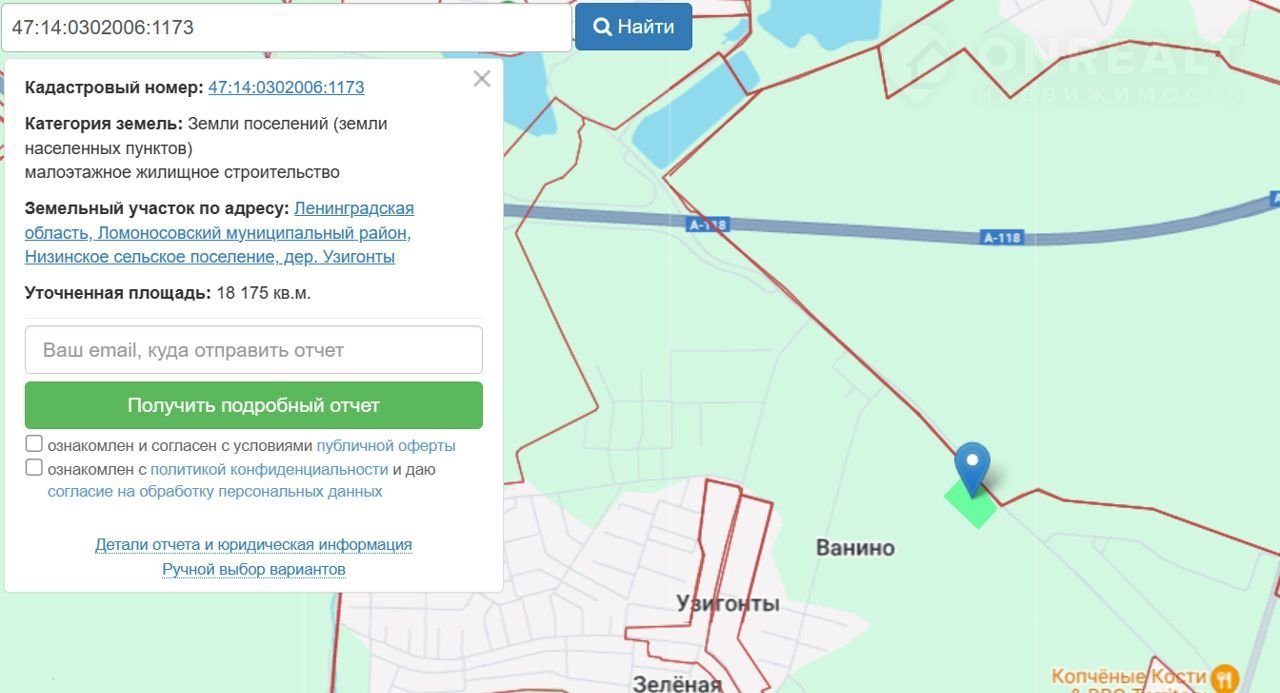Click the restaurant icon near Копчёные Кости

[1224, 679]
